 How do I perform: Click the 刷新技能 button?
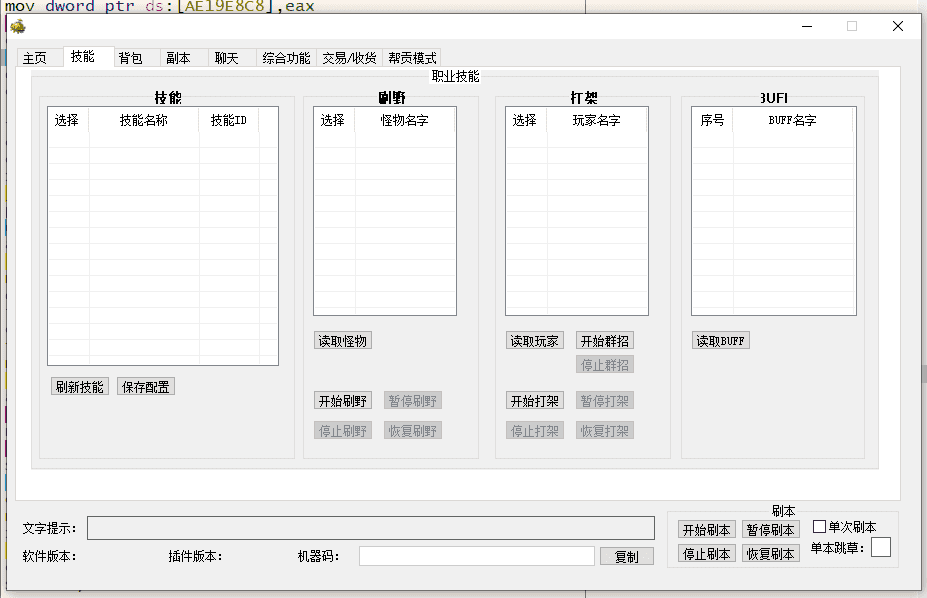[x=80, y=387]
